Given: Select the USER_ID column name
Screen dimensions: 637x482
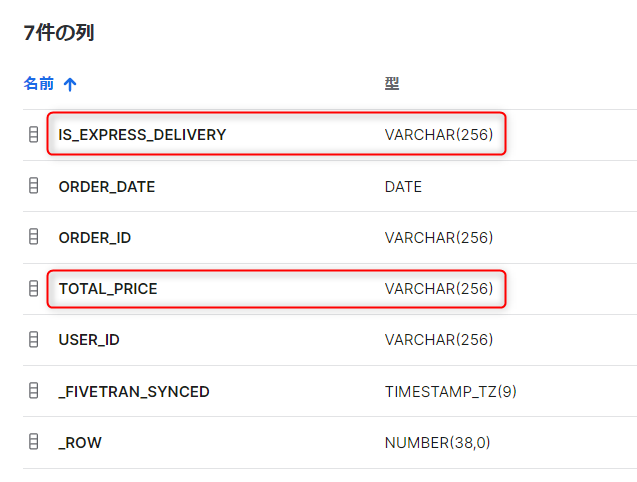Looking at the screenshot, I should pos(89,340).
